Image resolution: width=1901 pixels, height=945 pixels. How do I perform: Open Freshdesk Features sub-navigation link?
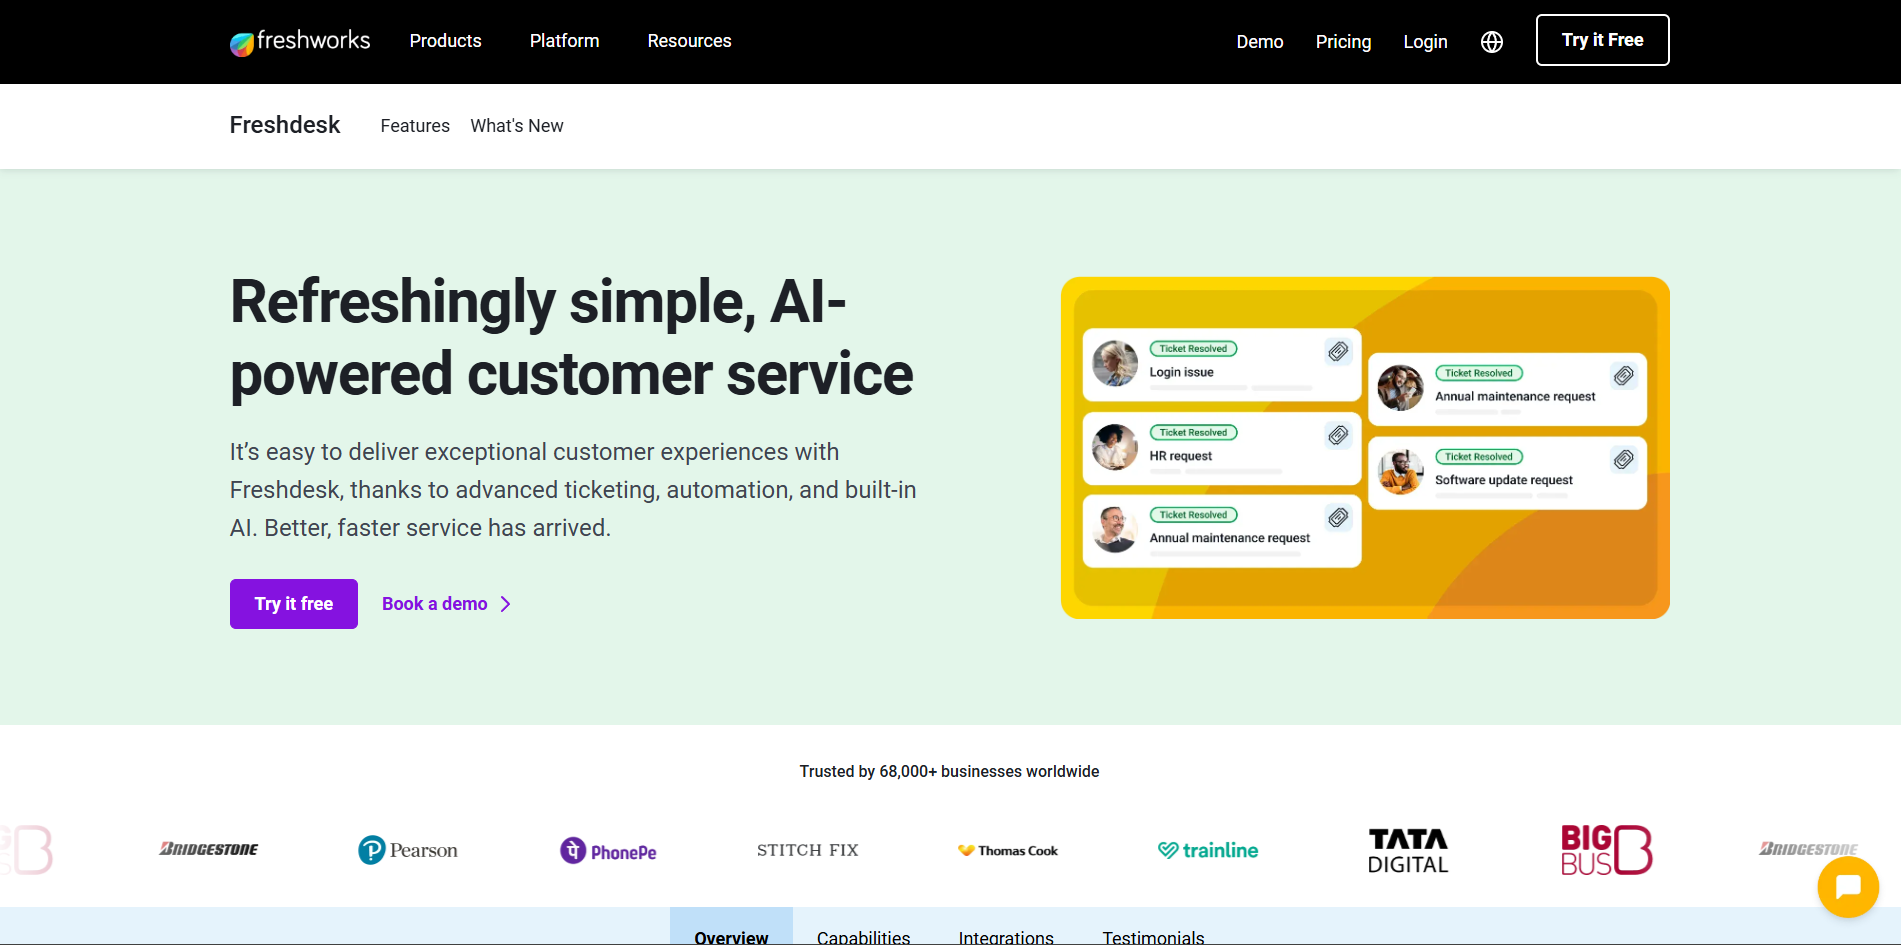tap(415, 126)
